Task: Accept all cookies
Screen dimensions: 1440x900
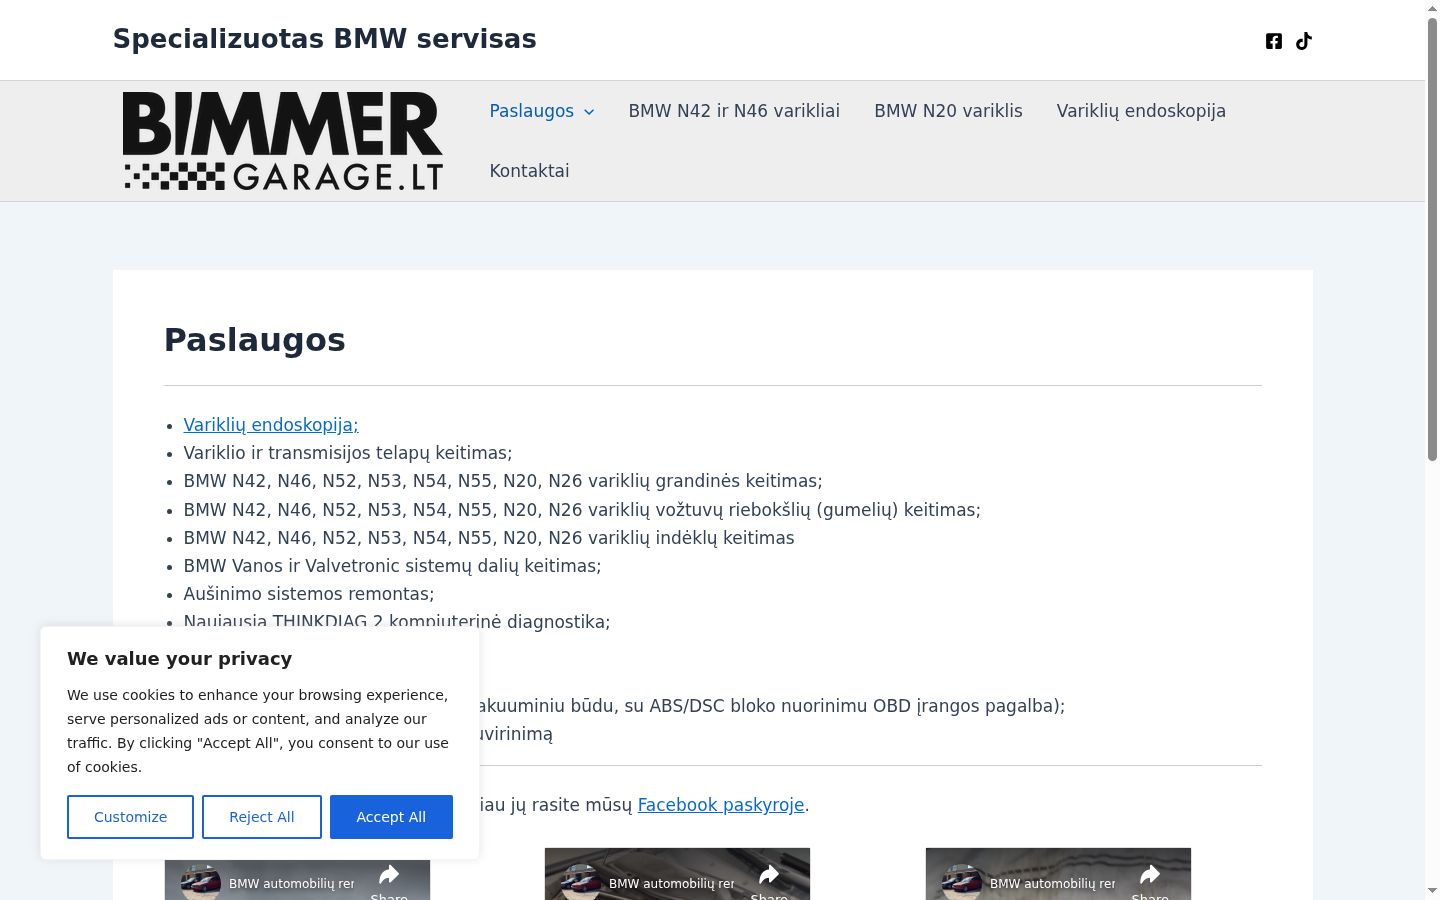Action: (x=391, y=817)
